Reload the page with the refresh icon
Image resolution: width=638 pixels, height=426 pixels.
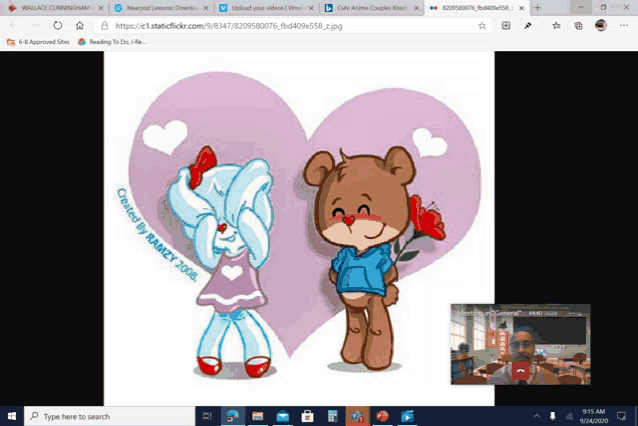click(58, 25)
